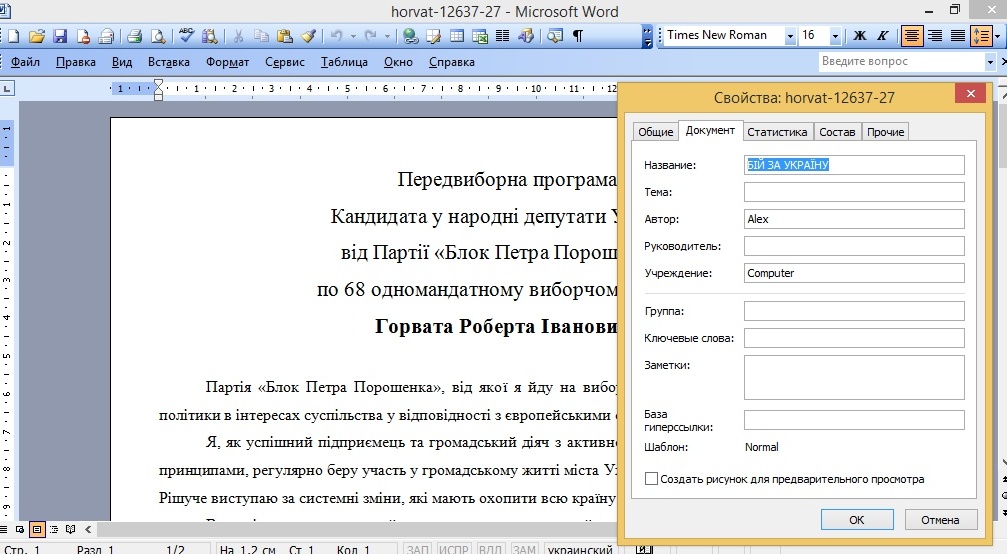Click the Заметки text area
Screen dimensions: 1007x554
pos(854,377)
